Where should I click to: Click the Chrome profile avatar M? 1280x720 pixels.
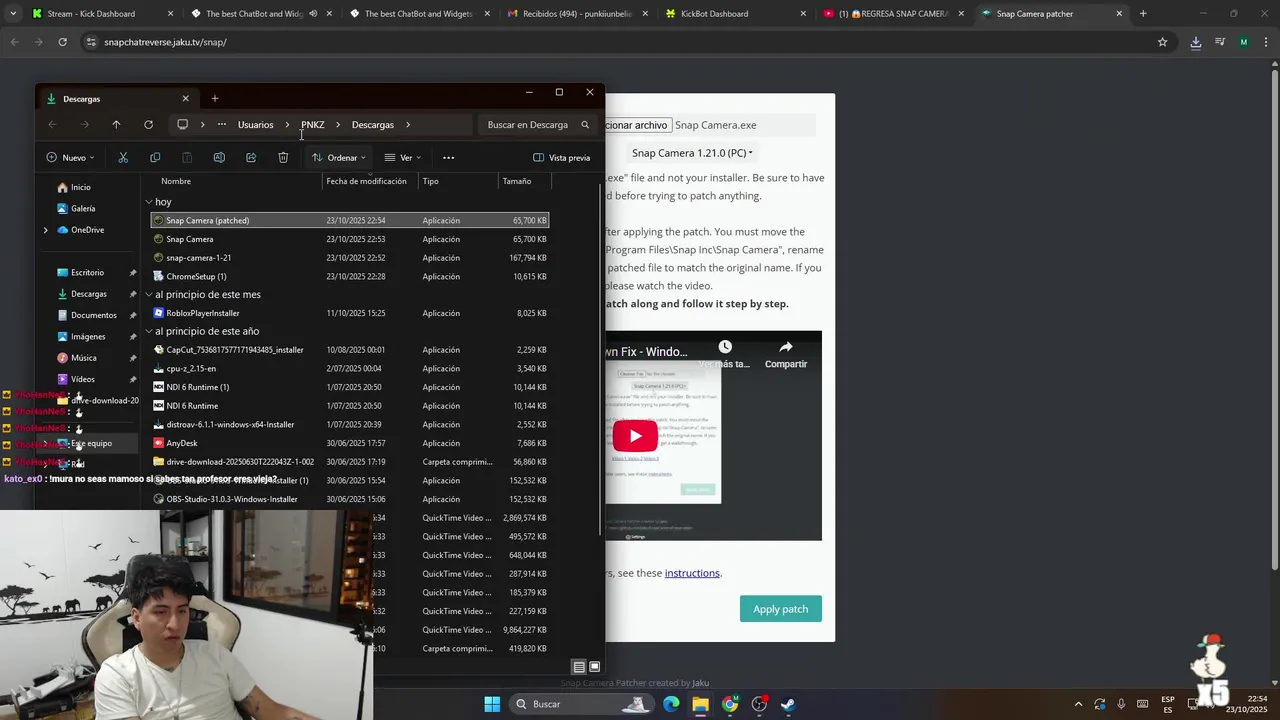click(1243, 42)
